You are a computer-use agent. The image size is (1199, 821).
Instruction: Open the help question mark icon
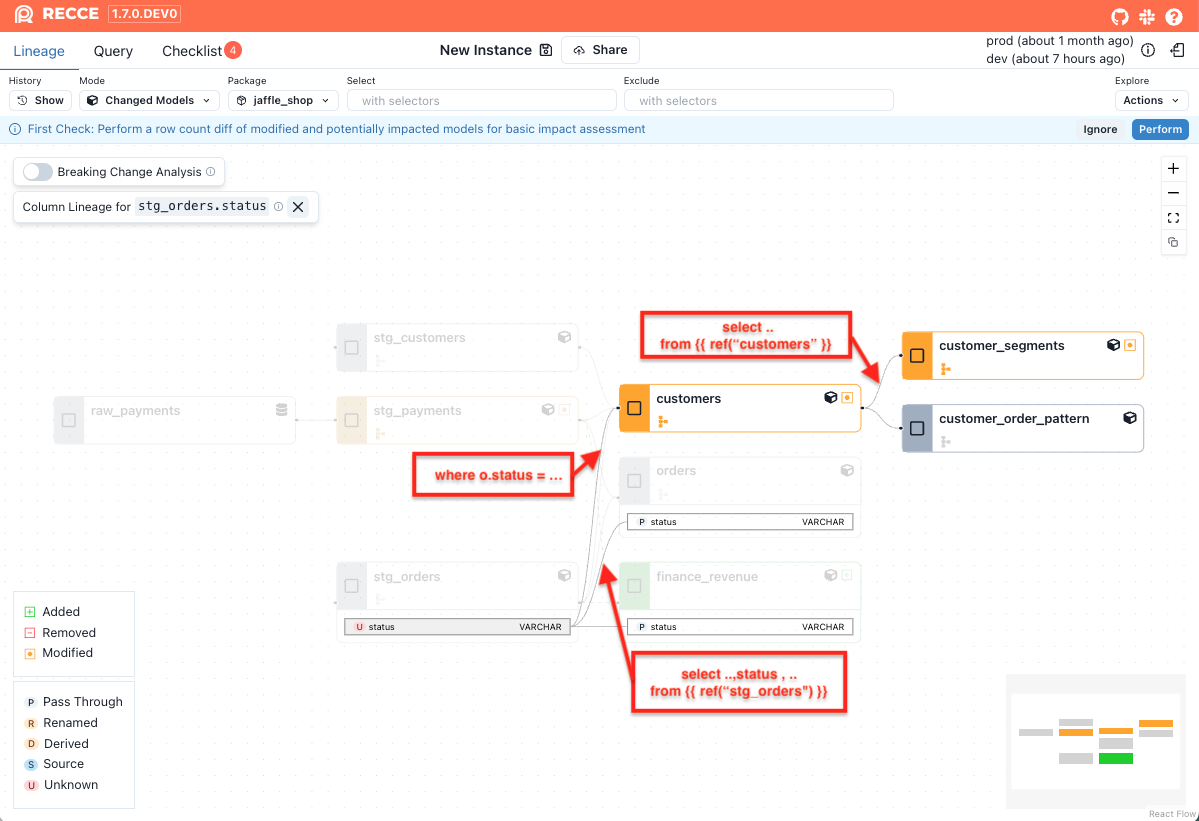(1175, 16)
